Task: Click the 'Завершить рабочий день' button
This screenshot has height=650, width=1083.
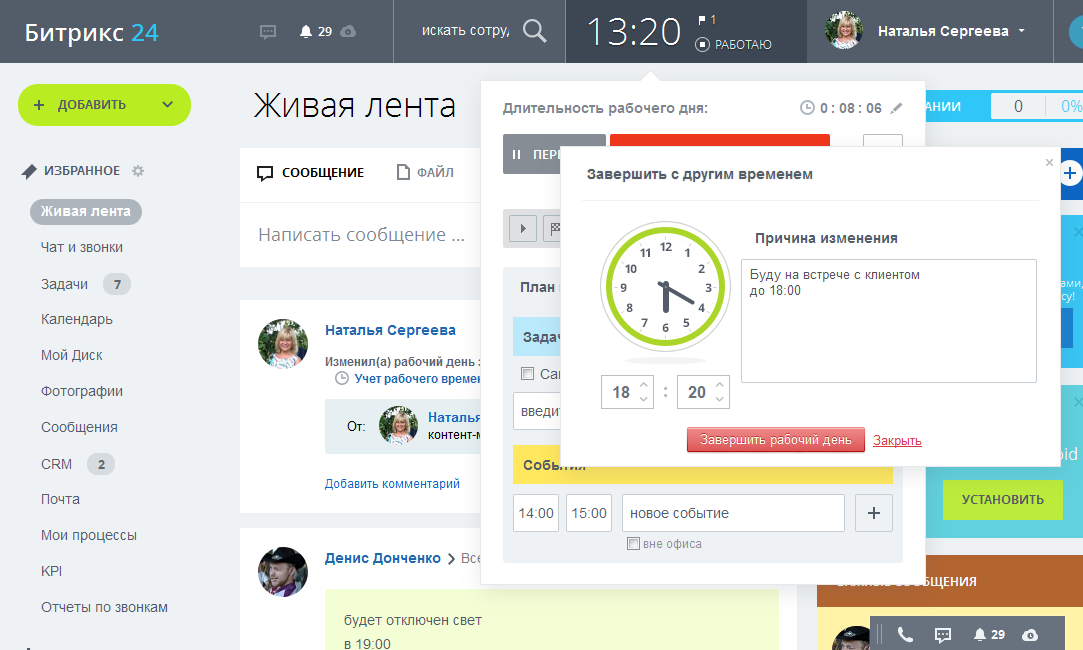Action: (775, 440)
